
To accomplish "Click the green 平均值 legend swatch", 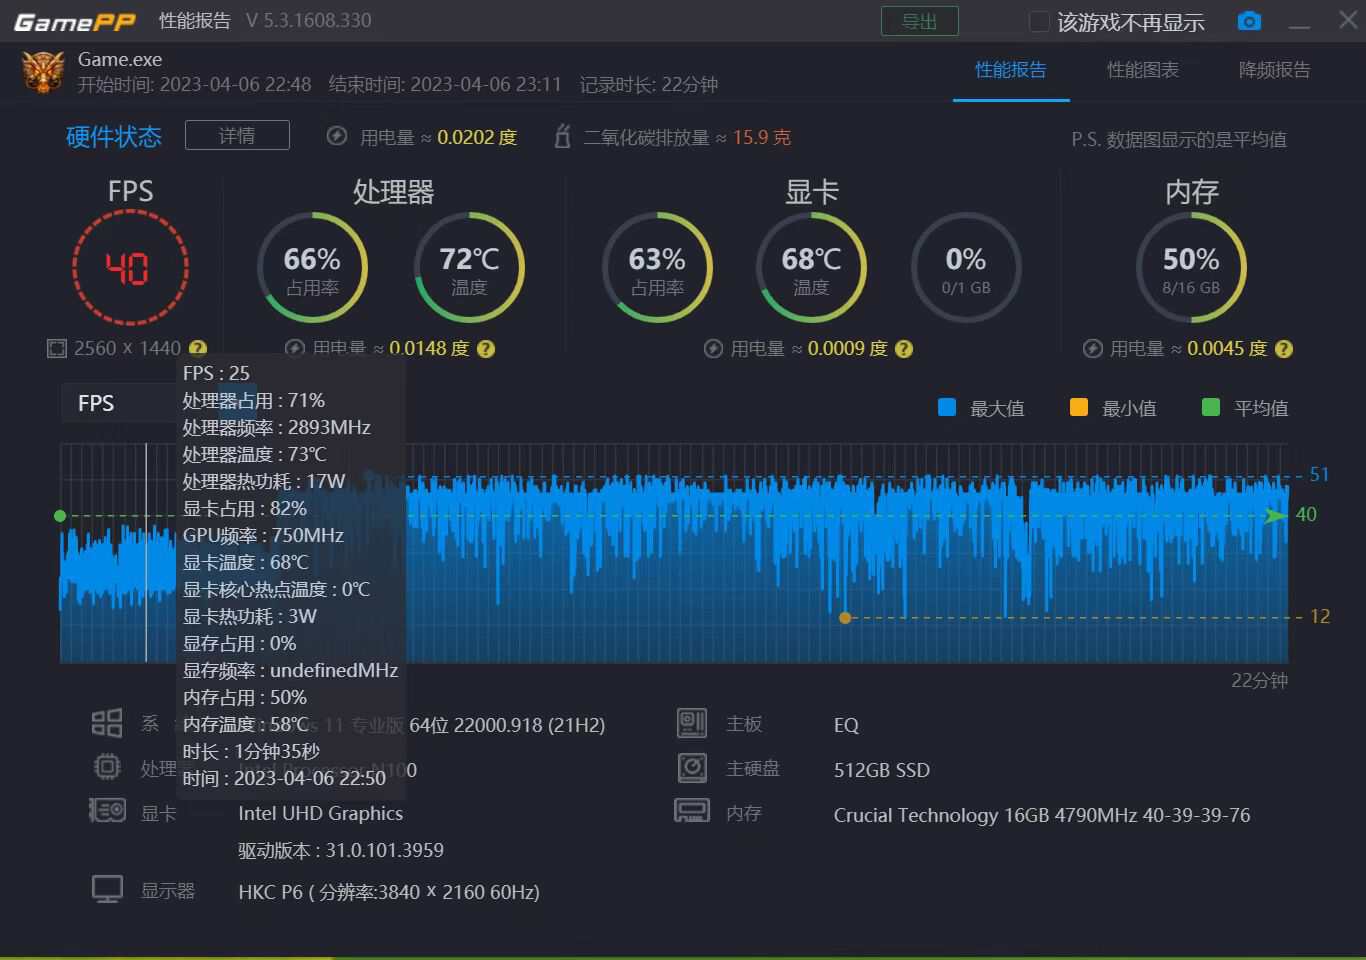I will click(1211, 407).
